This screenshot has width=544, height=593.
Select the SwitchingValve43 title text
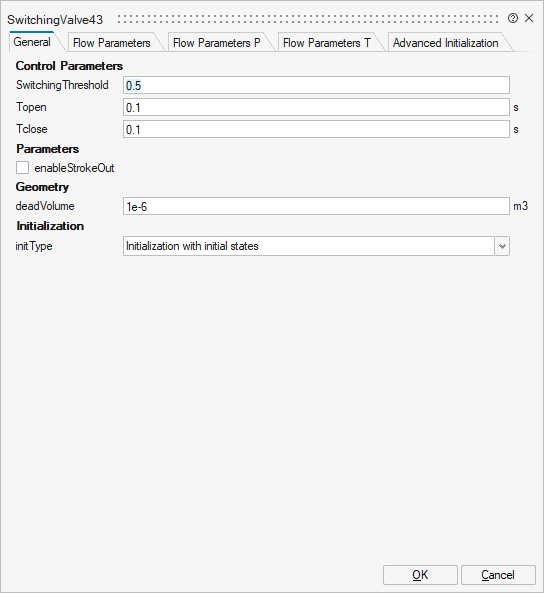(x=55, y=20)
